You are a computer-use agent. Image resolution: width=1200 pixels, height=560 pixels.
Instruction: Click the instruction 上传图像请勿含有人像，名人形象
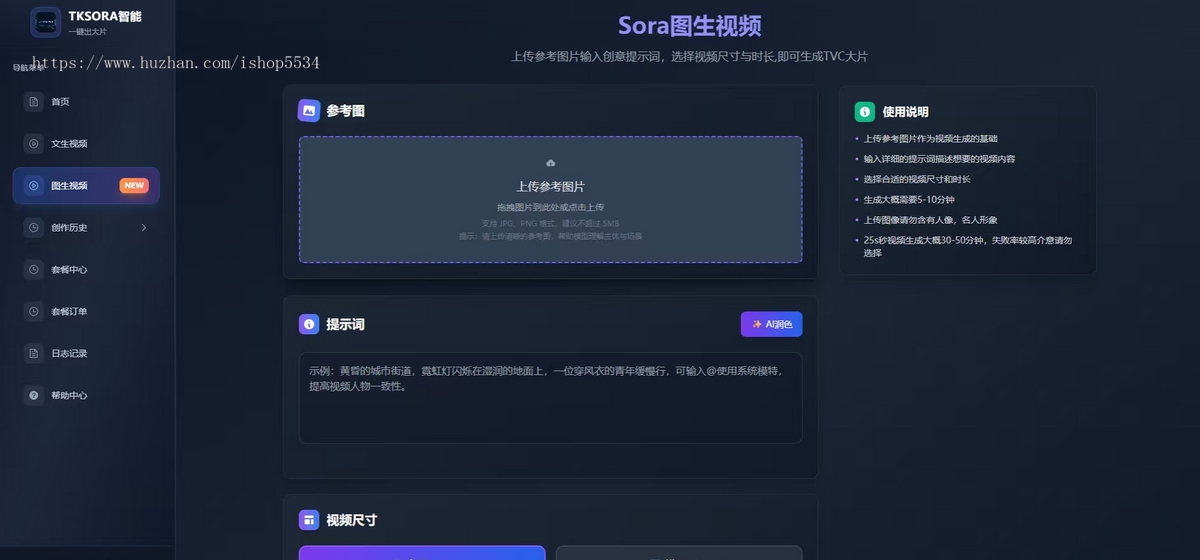930,220
